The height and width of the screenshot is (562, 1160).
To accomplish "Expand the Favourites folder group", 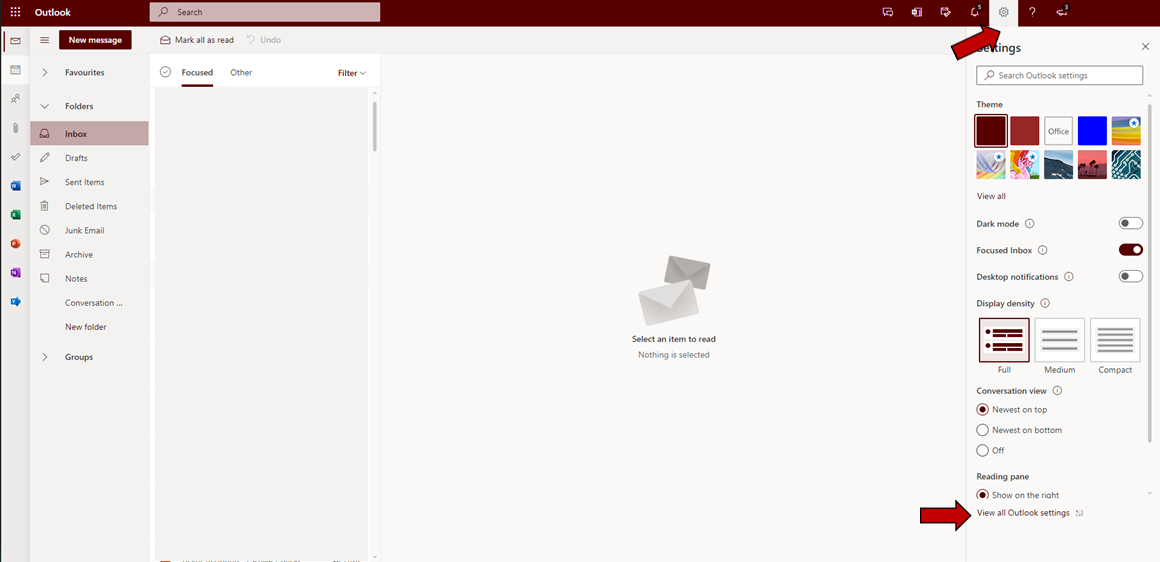I will 45,73.
